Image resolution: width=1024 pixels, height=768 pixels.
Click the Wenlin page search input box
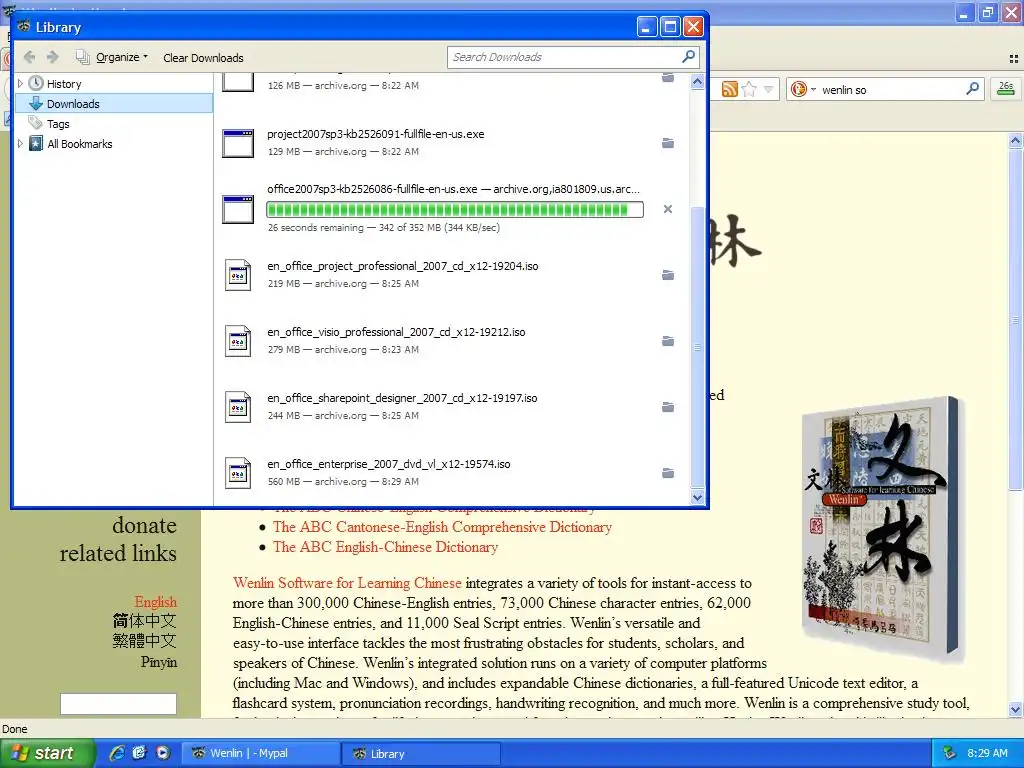[118, 704]
